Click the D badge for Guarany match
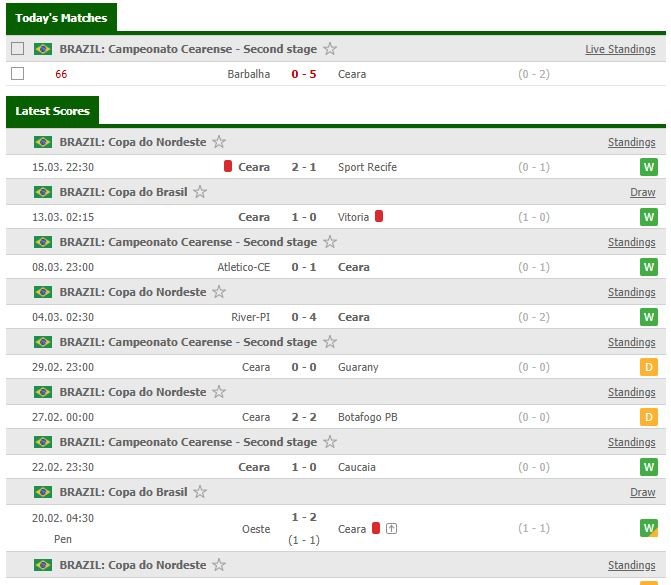Screen dimensions: 671x585 point(649,367)
